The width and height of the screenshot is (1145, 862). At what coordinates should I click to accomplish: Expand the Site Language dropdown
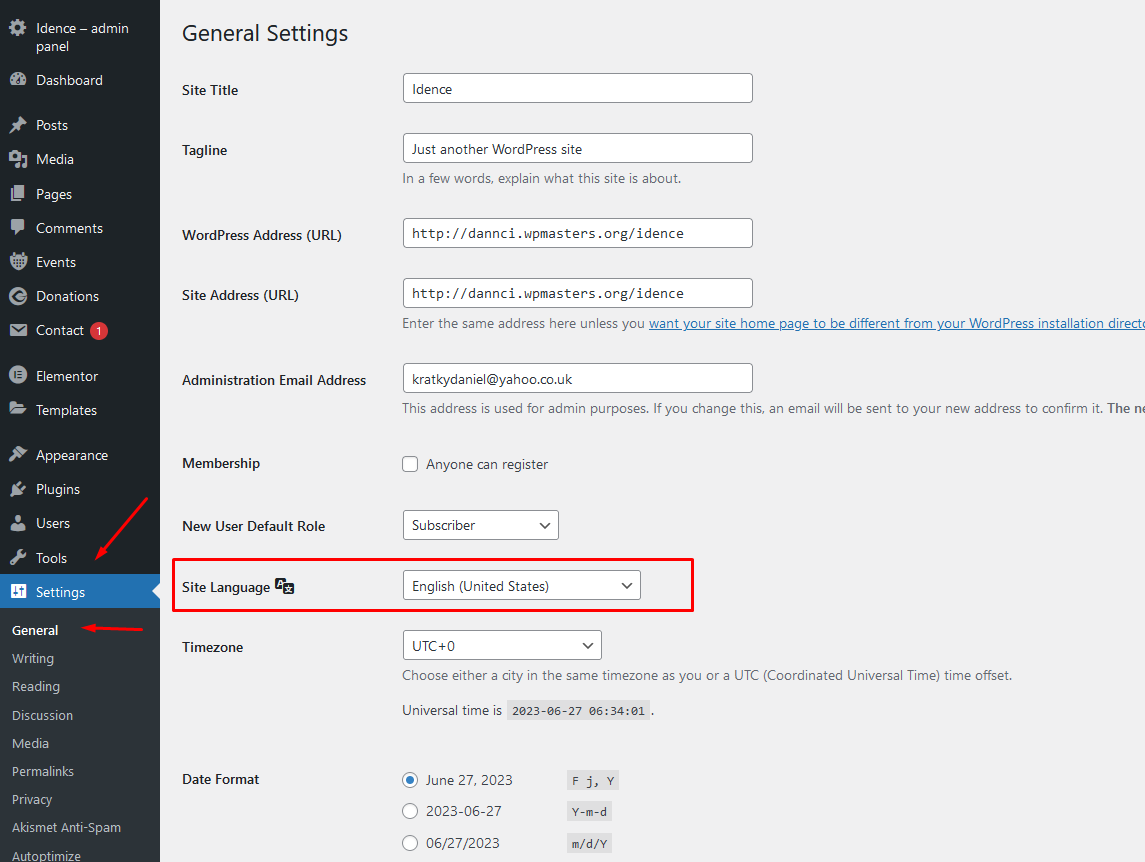521,586
